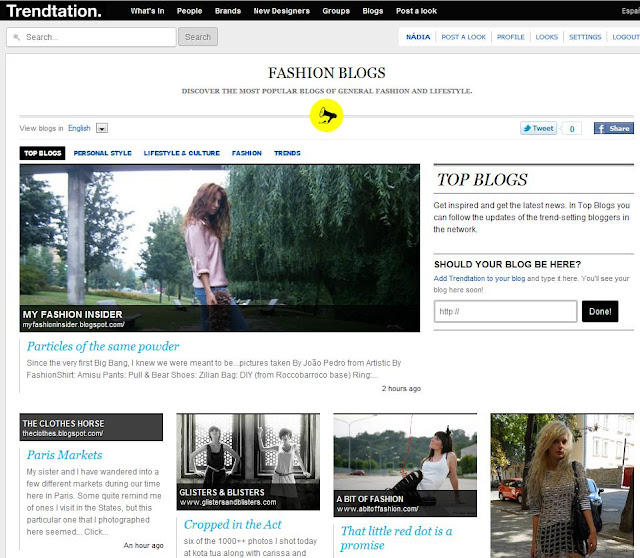Open the New Designers menu
This screenshot has height=558, width=640.
[282, 11]
